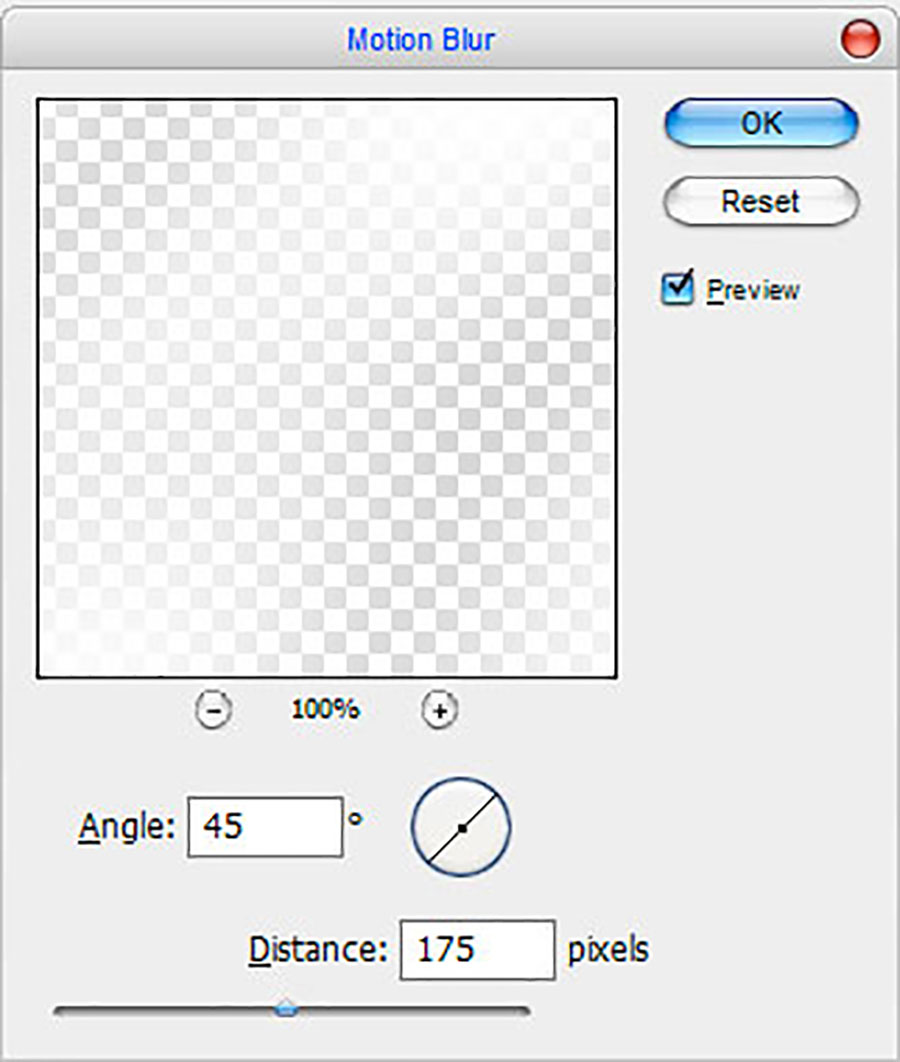Click the angle direction dial

point(461,827)
